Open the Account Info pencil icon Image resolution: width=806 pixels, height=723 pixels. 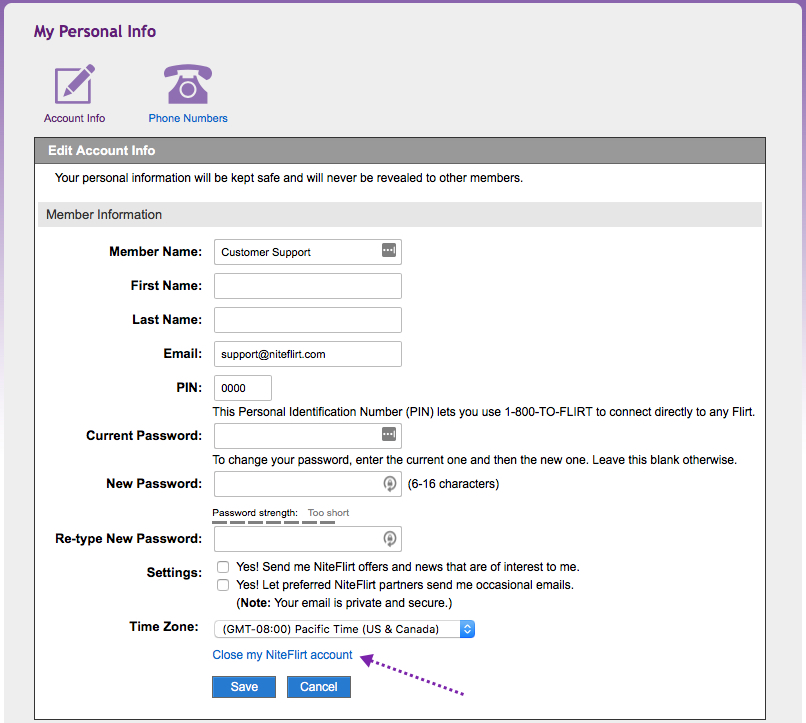(x=75, y=84)
